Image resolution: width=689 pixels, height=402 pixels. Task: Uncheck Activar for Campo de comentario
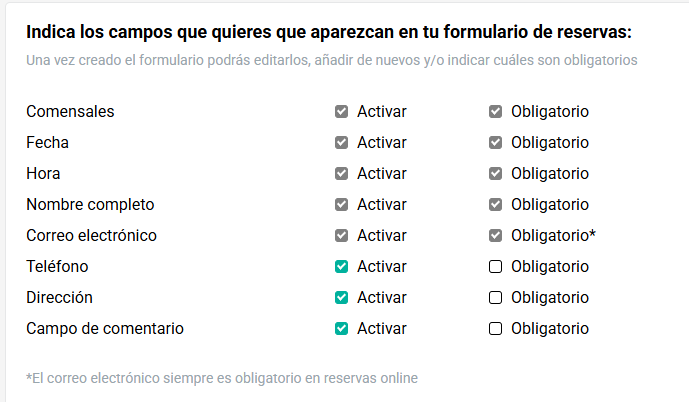341,329
